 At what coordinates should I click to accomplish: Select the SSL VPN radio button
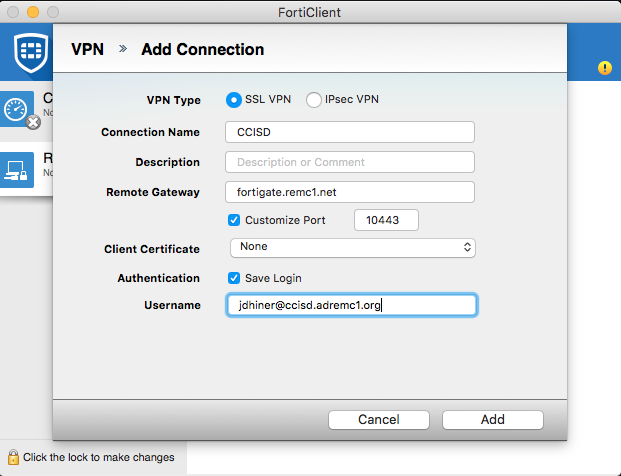point(234,100)
